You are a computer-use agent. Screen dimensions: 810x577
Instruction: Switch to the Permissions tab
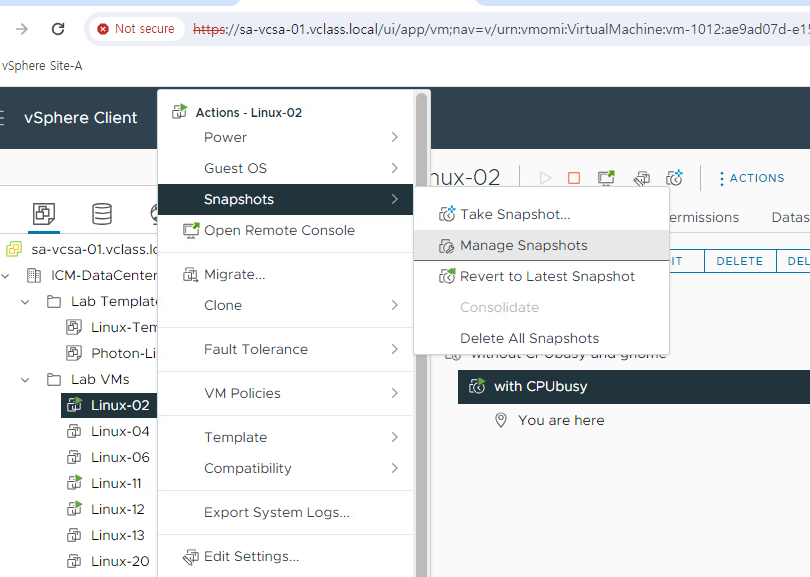click(704, 217)
